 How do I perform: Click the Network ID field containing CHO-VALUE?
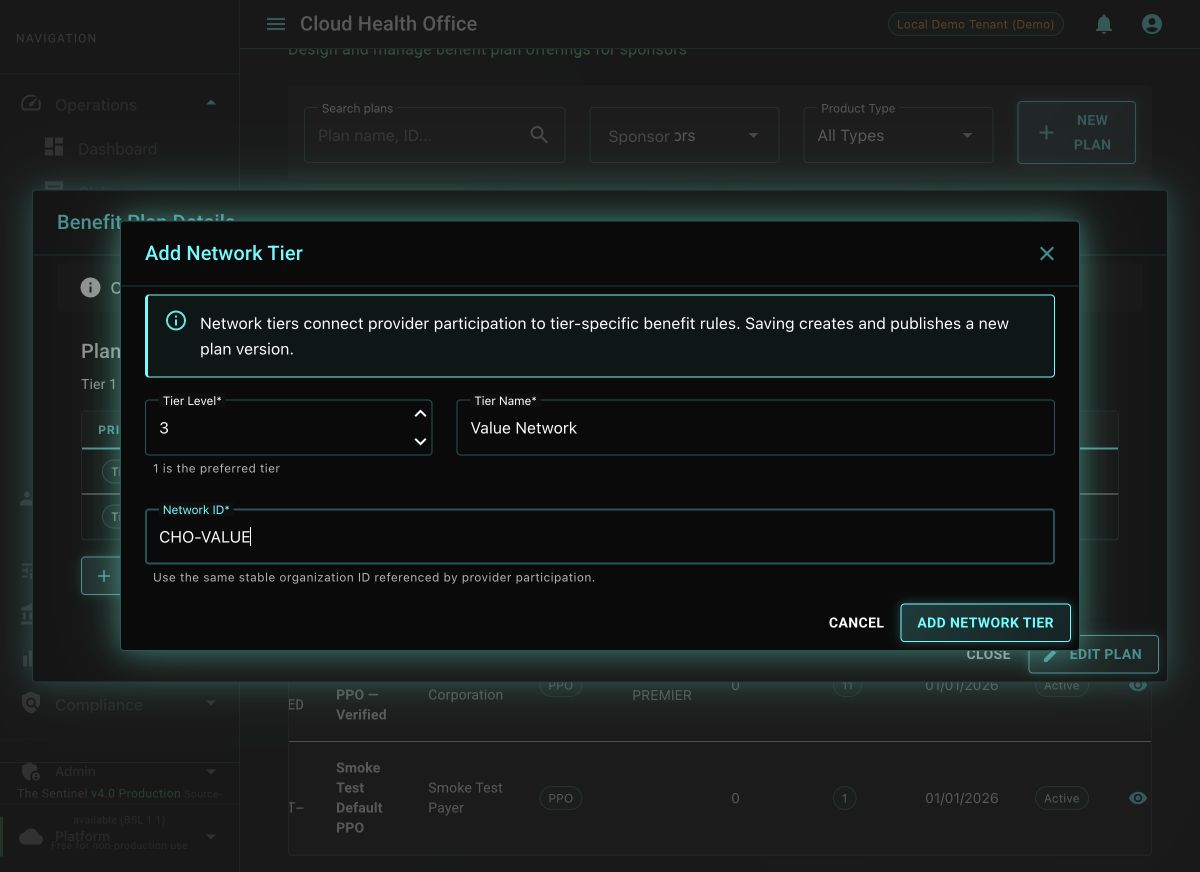pyautogui.click(x=600, y=537)
